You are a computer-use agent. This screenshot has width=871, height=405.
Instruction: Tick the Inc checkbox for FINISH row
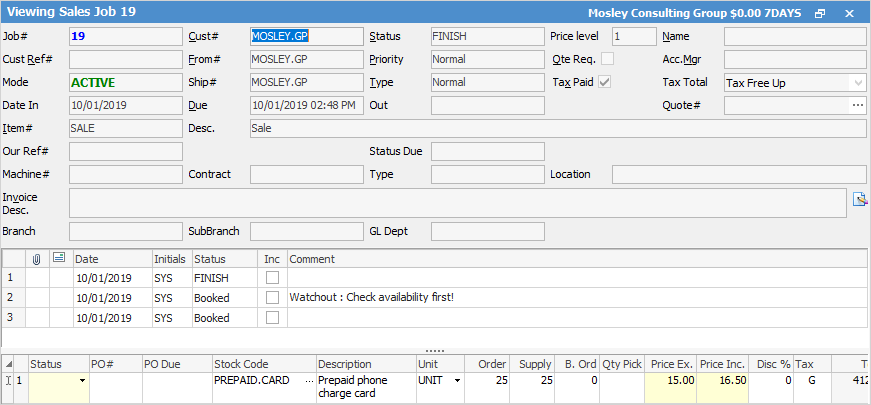[272, 277]
